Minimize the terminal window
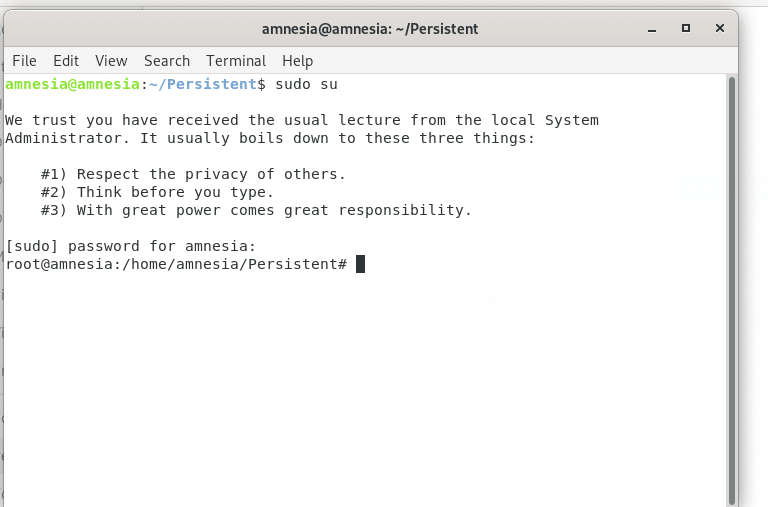The image size is (768, 507). [x=651, y=29]
